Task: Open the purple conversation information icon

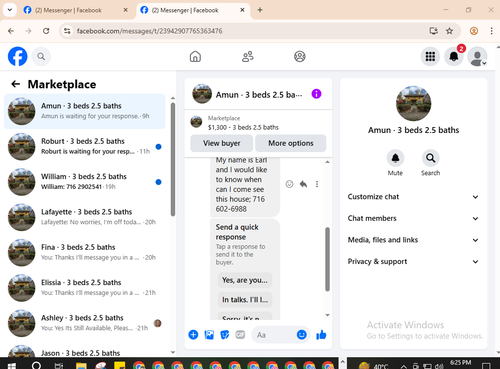Action: (x=316, y=94)
